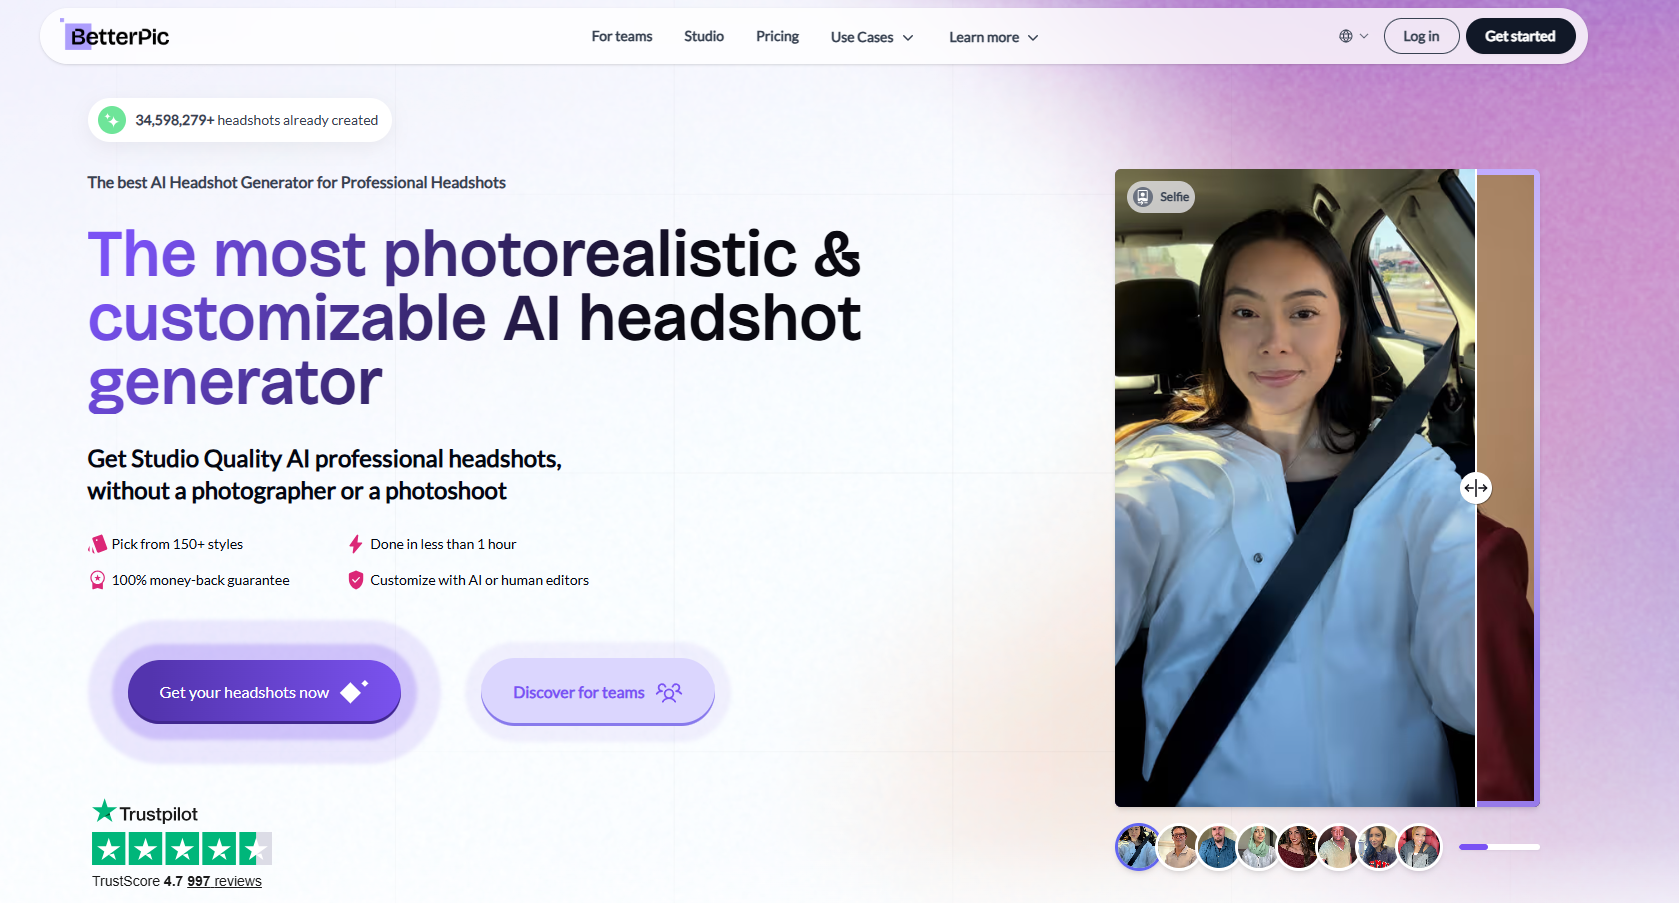This screenshot has width=1679, height=903.
Task: Select the thumbnail of man wearing glasses
Action: (x=1179, y=847)
